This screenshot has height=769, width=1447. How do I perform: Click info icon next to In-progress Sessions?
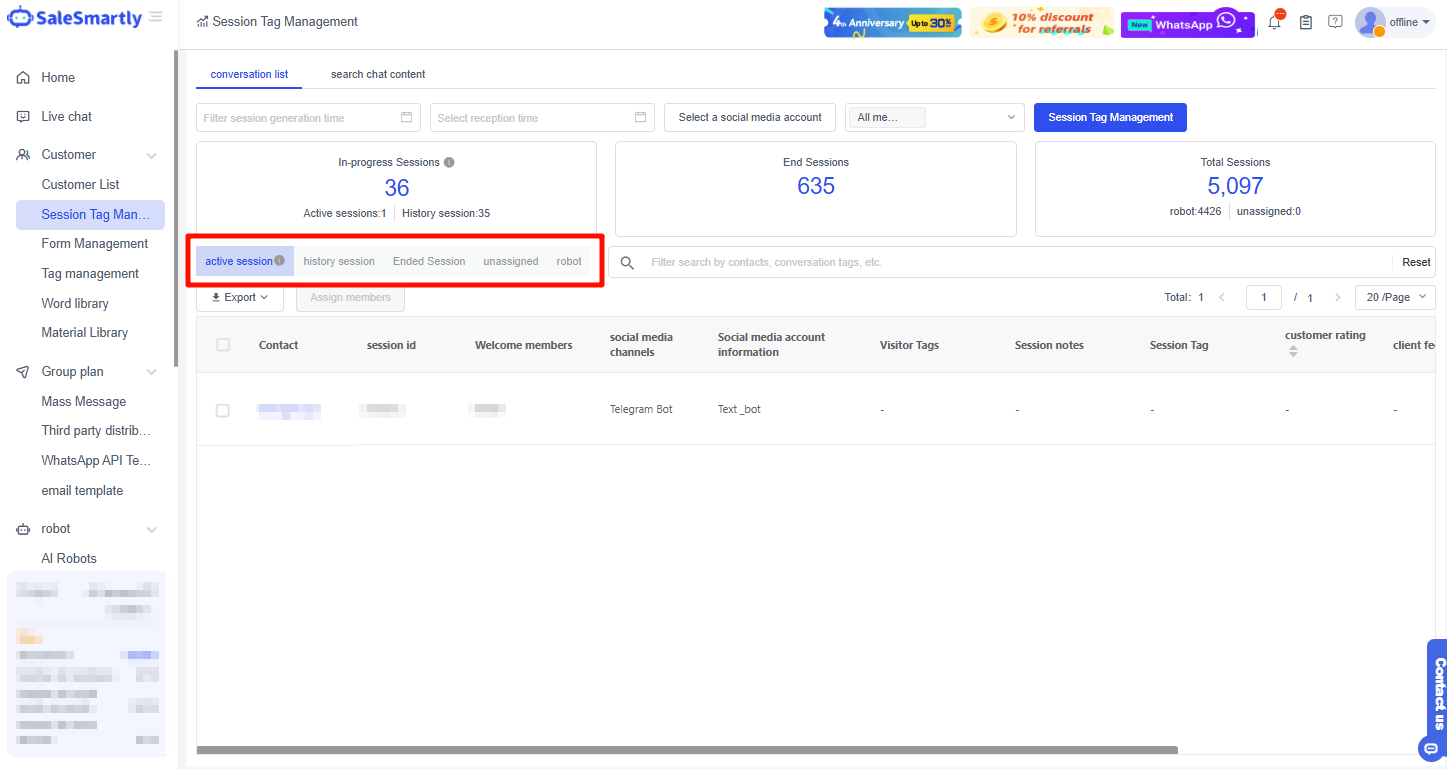[449, 162]
